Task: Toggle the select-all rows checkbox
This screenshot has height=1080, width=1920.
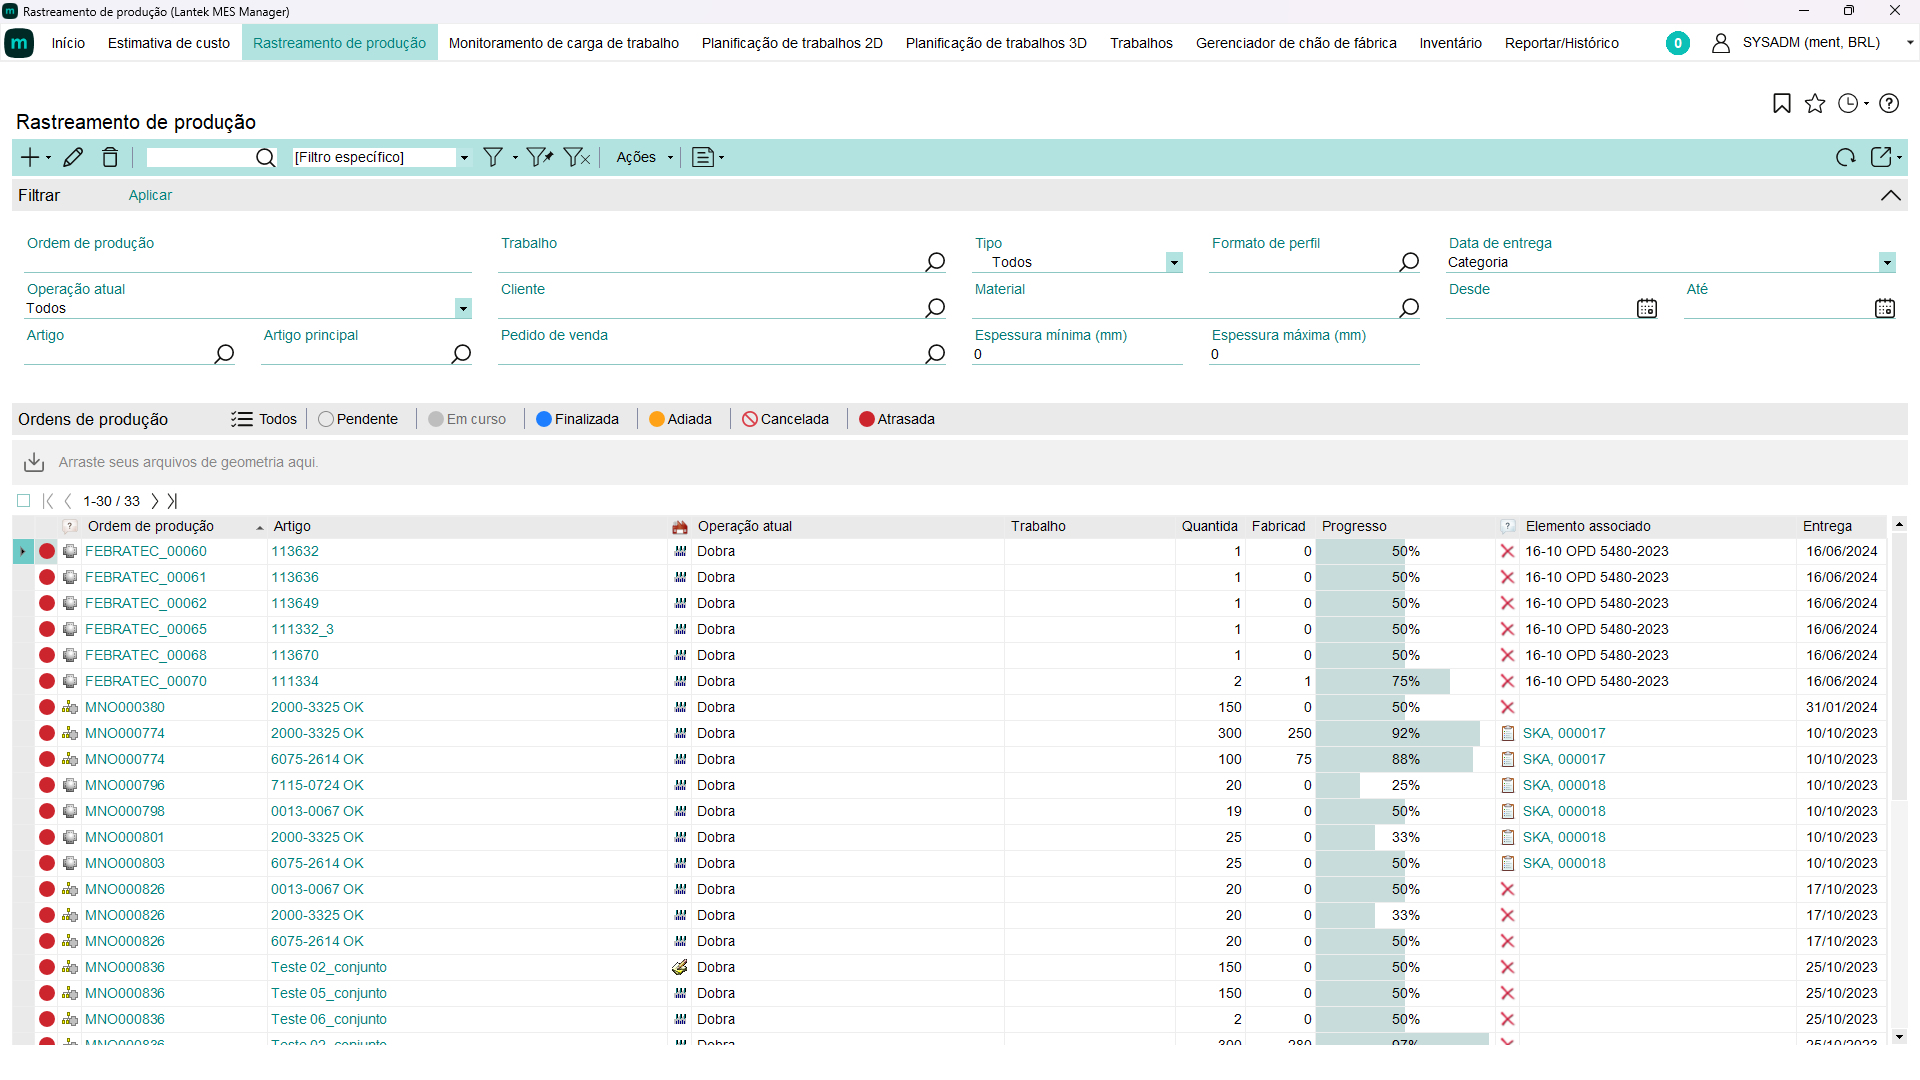Action: click(x=24, y=501)
